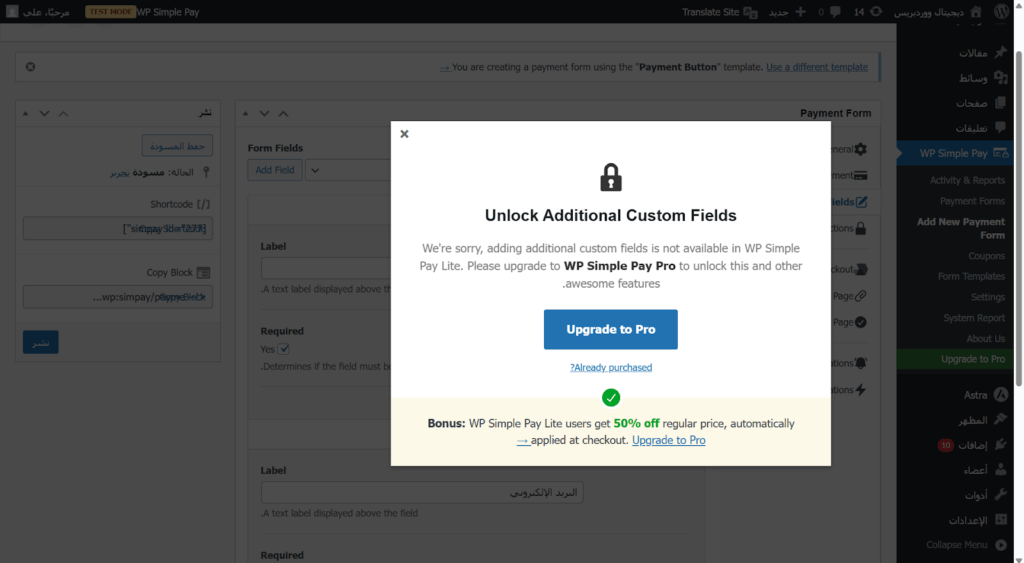
Task: Open the Already purchased link
Action: (x=611, y=367)
